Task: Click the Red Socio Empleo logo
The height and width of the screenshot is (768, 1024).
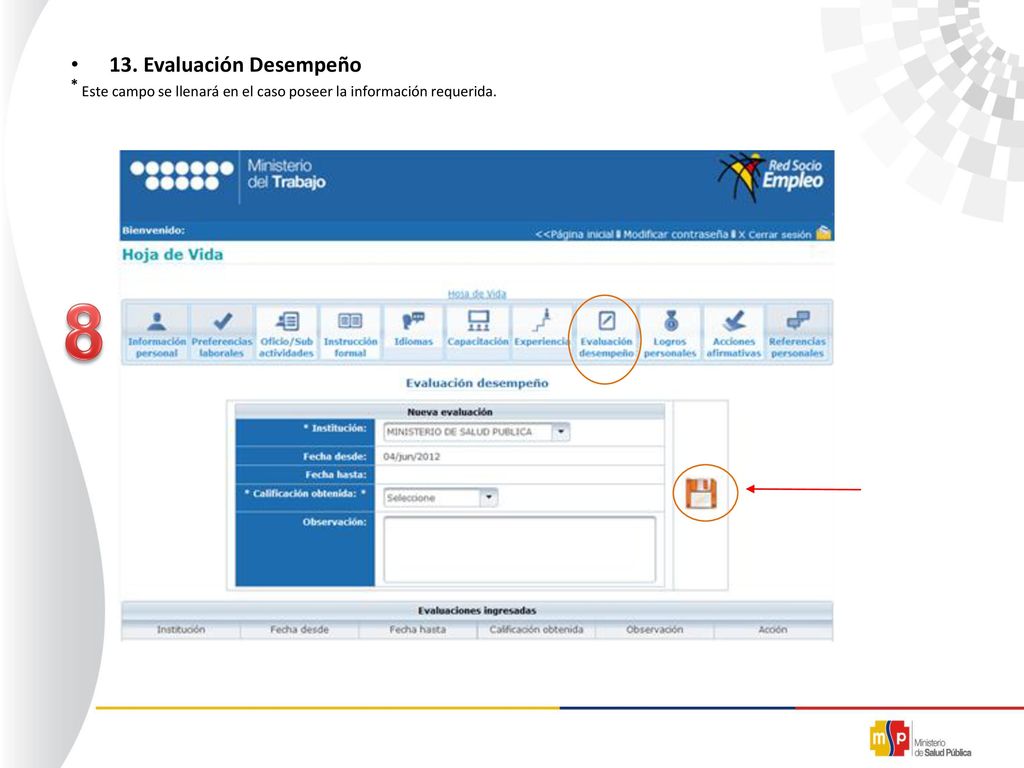Action: click(x=771, y=177)
